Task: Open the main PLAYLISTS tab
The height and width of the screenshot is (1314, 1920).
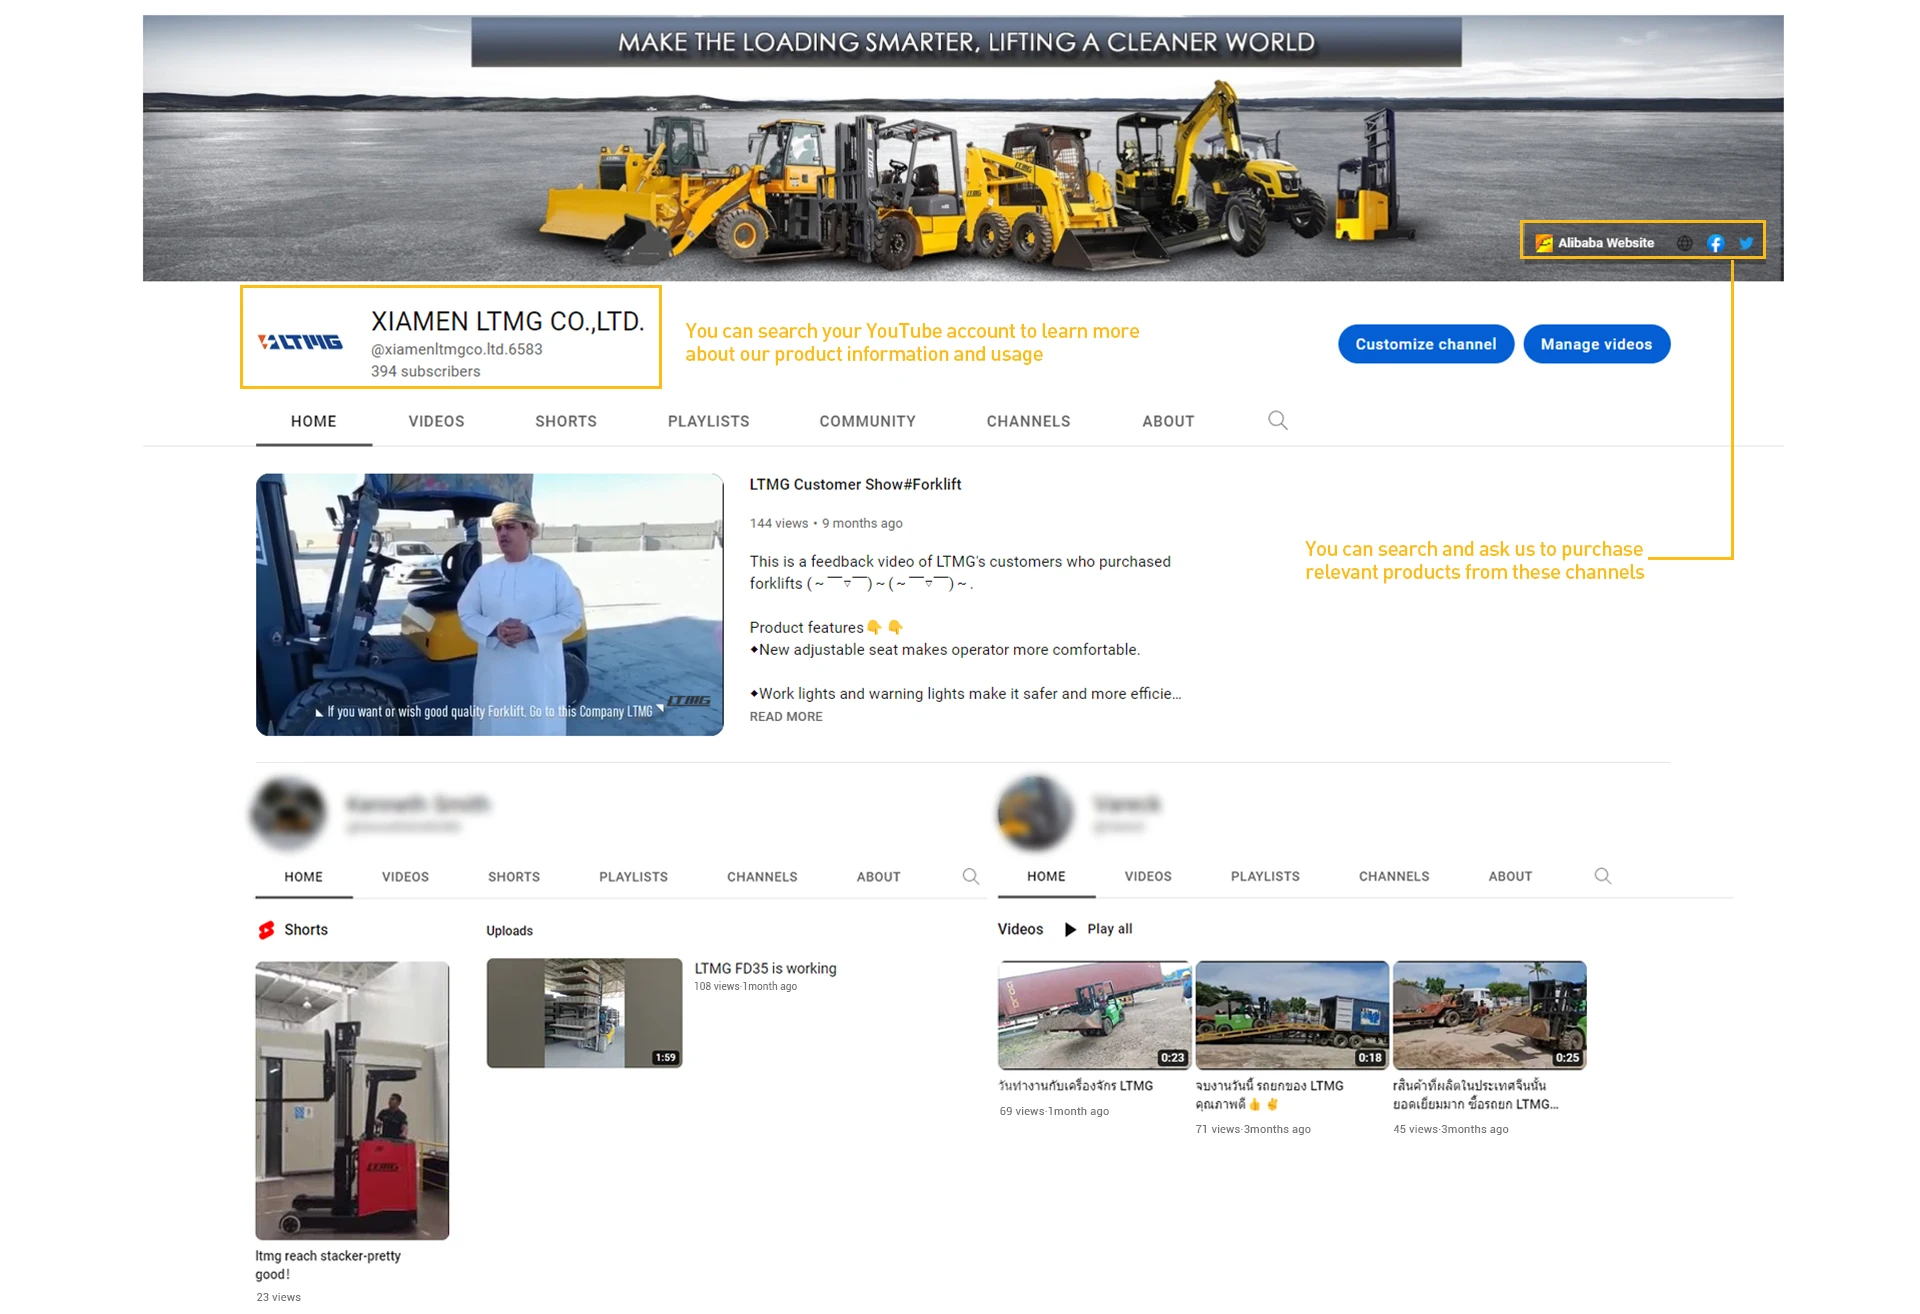Action: (708, 421)
